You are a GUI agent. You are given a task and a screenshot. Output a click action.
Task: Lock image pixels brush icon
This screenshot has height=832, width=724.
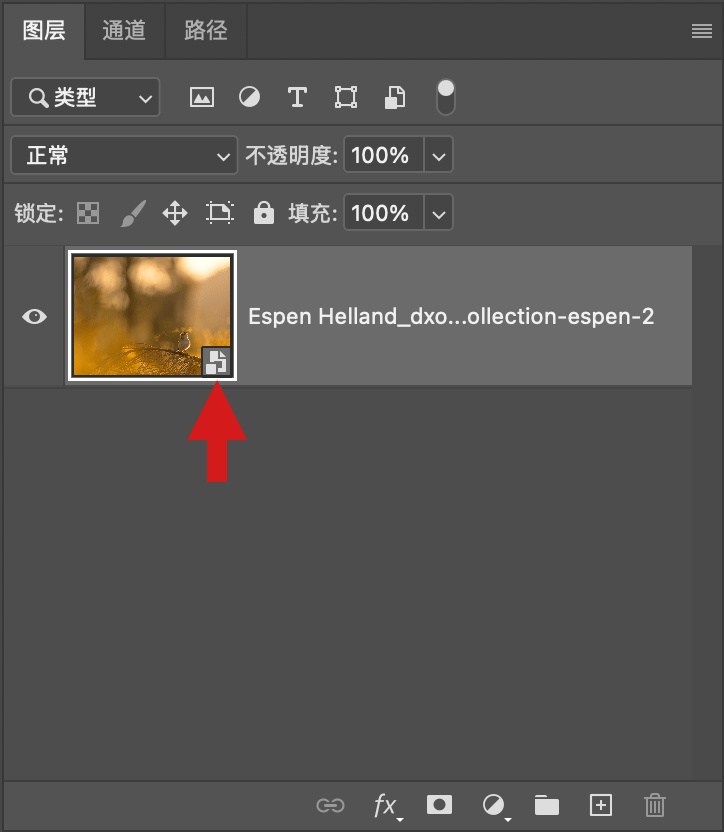click(133, 213)
